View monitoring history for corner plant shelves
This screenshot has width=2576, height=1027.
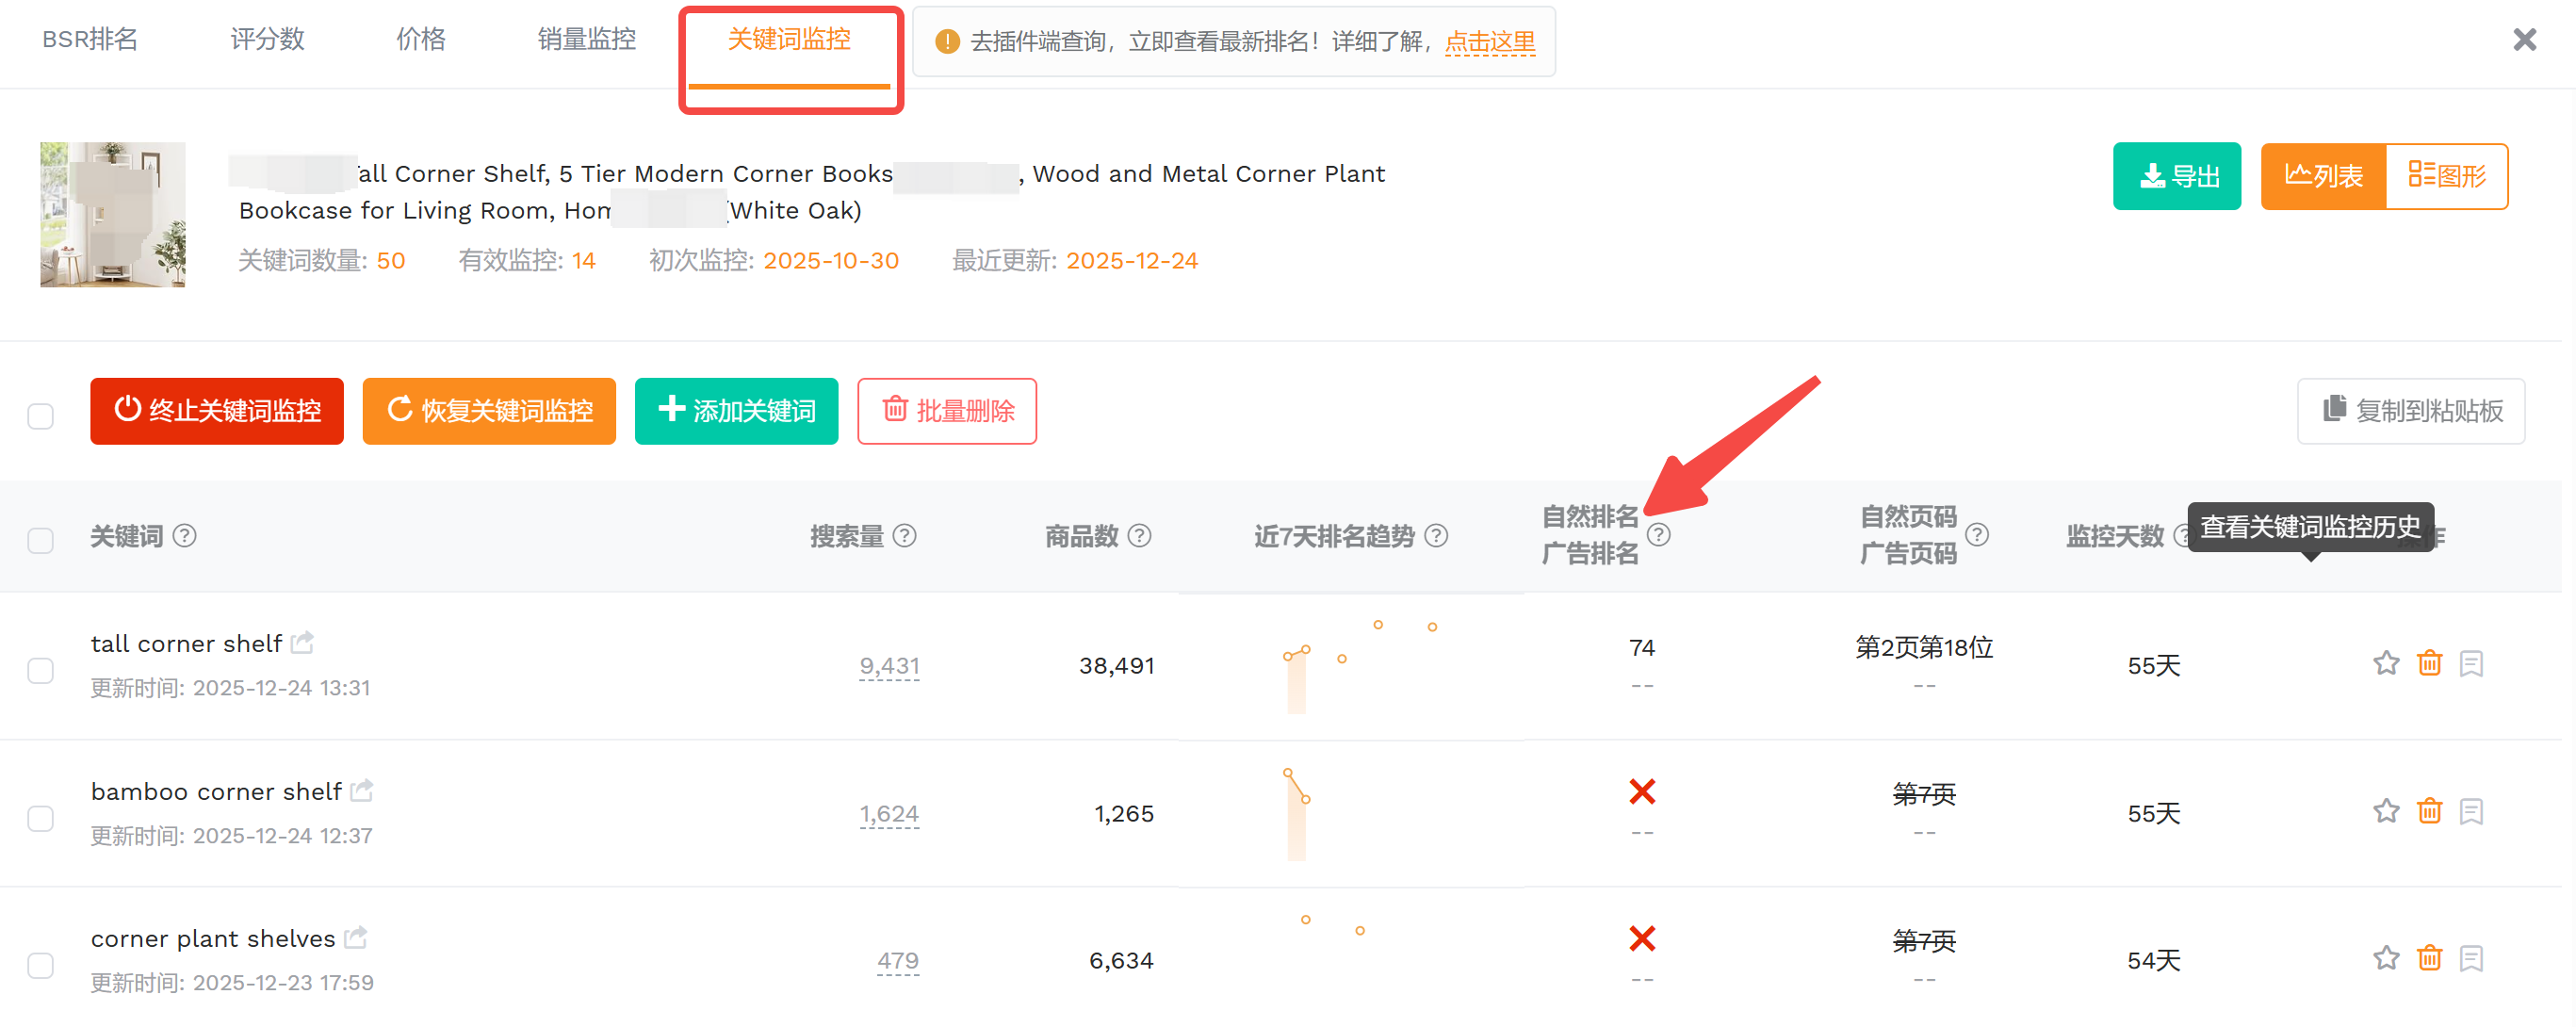pyautogui.click(x=2471, y=958)
